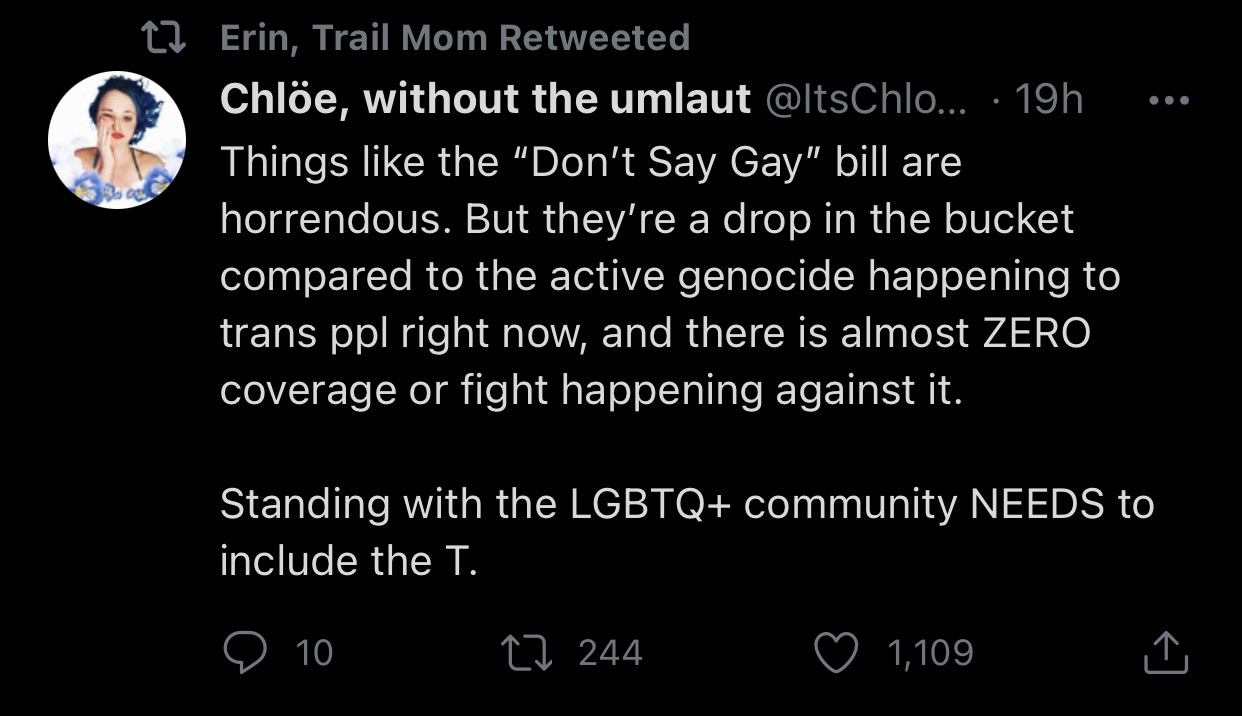Click the small retweeted indicator icon above the tweet
1242x716 pixels.
click(162, 39)
